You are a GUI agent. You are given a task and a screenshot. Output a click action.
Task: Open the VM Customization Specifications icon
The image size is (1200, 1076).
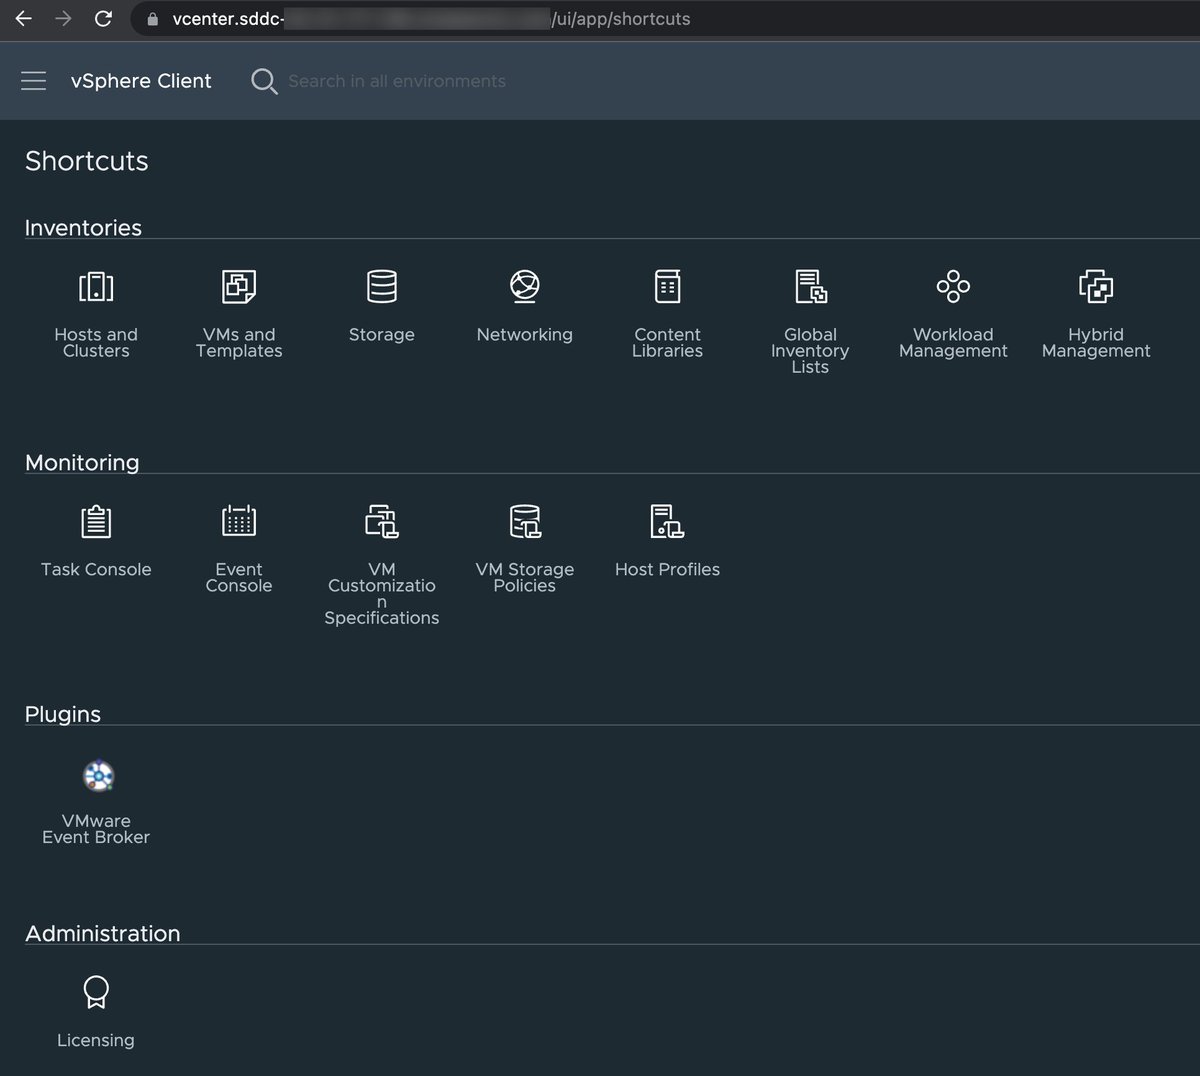point(382,521)
